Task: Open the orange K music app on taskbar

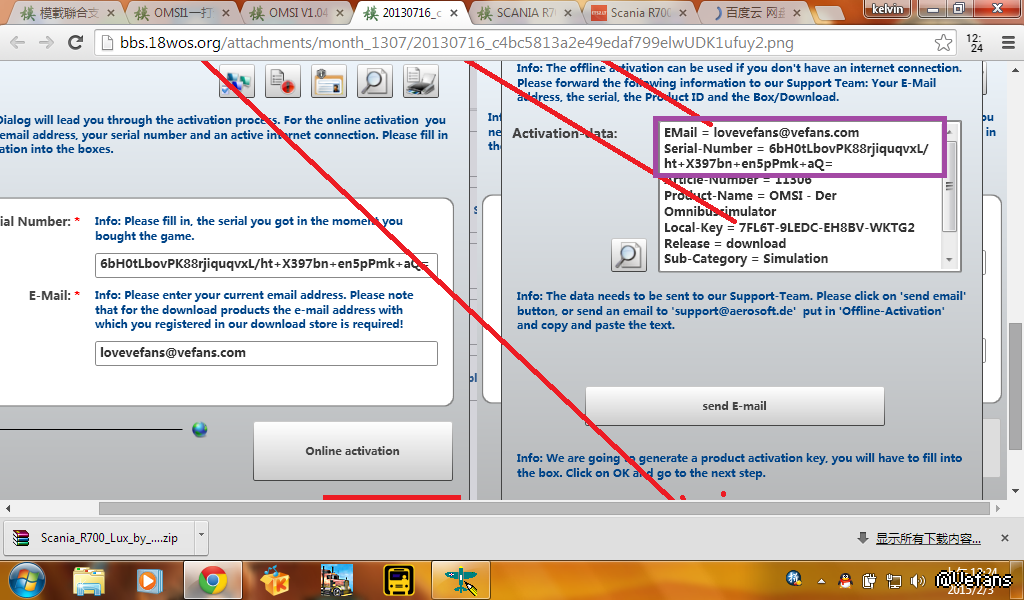Action: click(275, 580)
